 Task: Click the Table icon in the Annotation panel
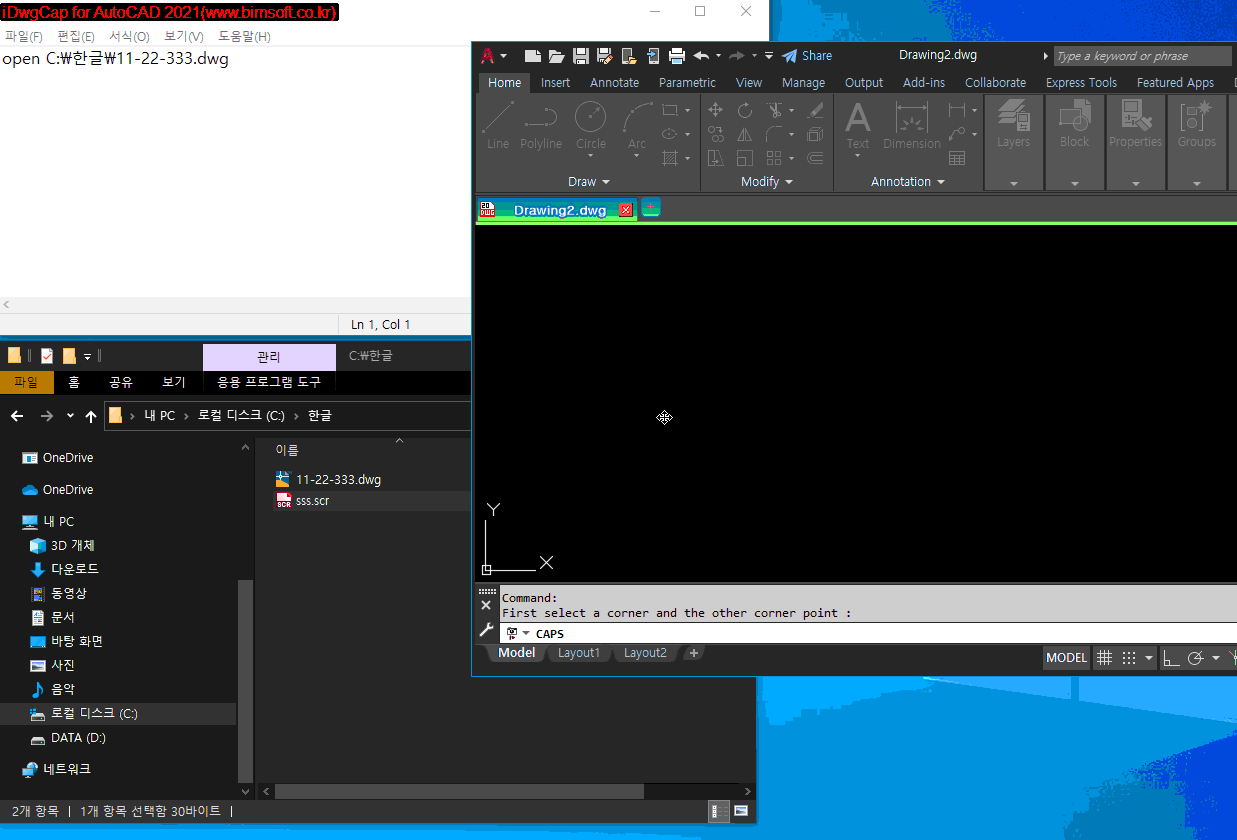957,158
